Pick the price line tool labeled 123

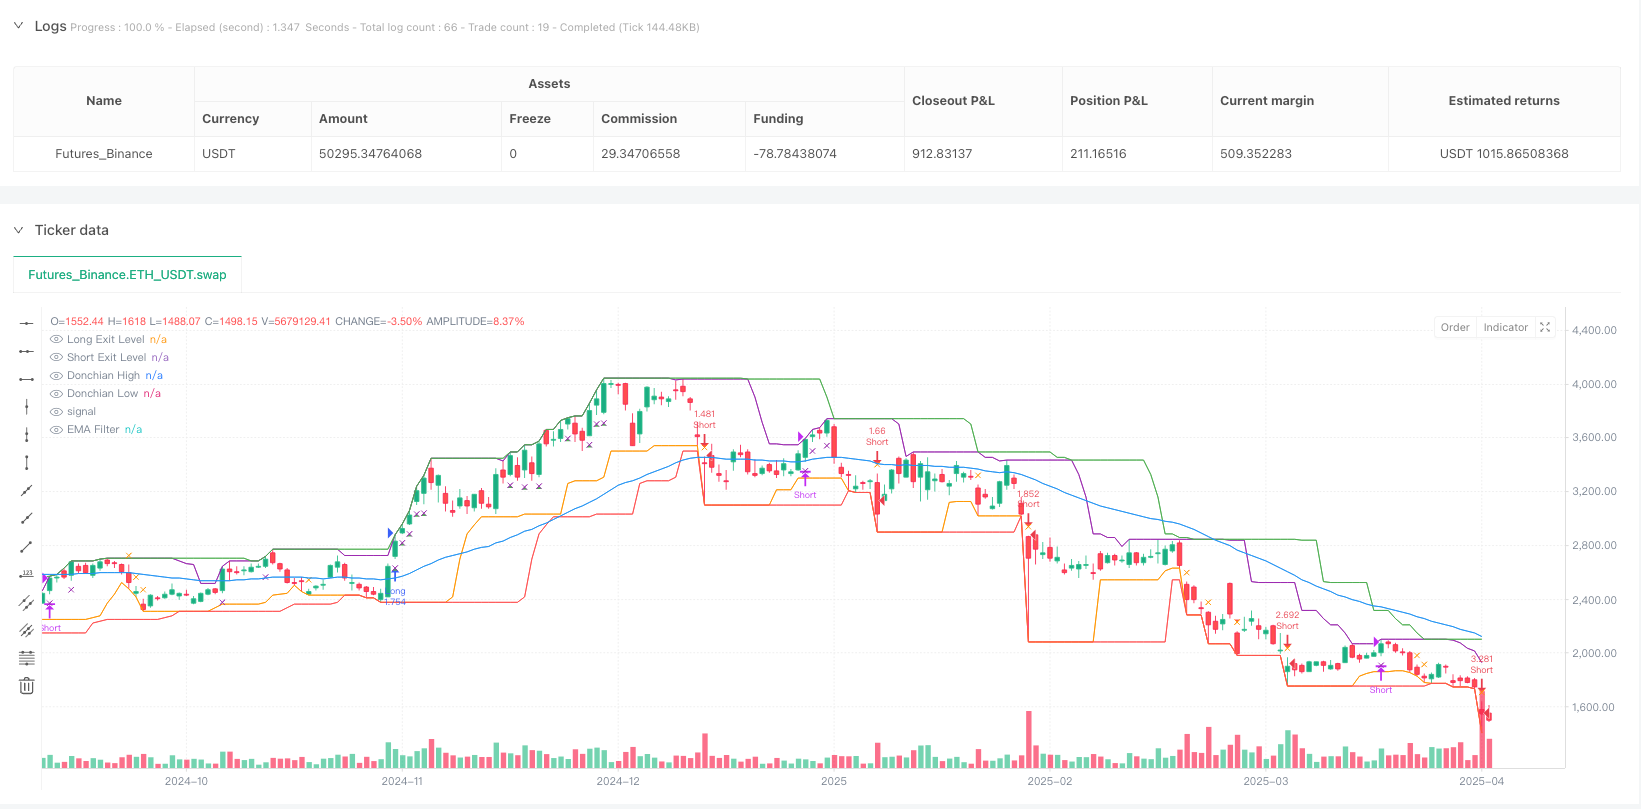click(27, 574)
